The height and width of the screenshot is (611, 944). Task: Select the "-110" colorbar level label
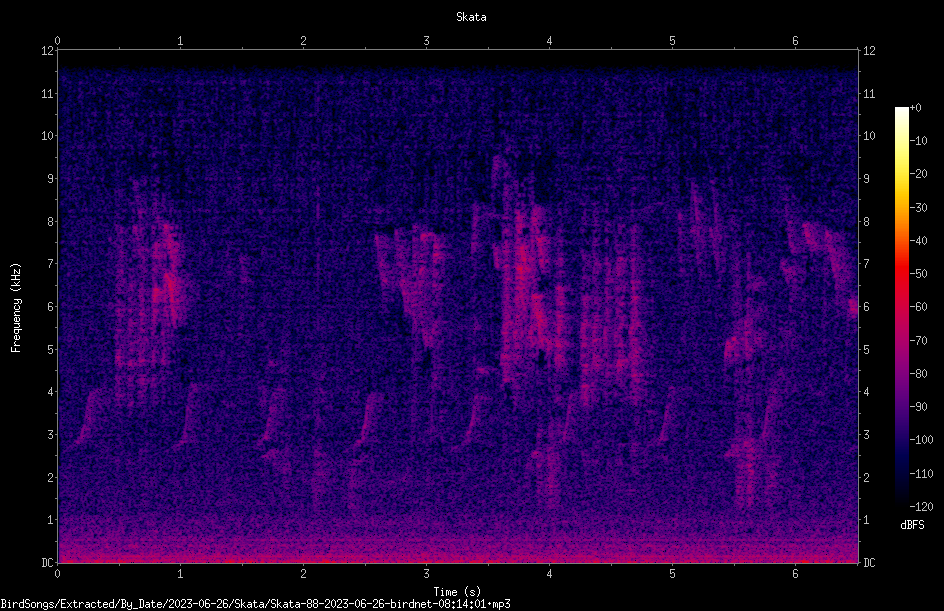point(921,474)
